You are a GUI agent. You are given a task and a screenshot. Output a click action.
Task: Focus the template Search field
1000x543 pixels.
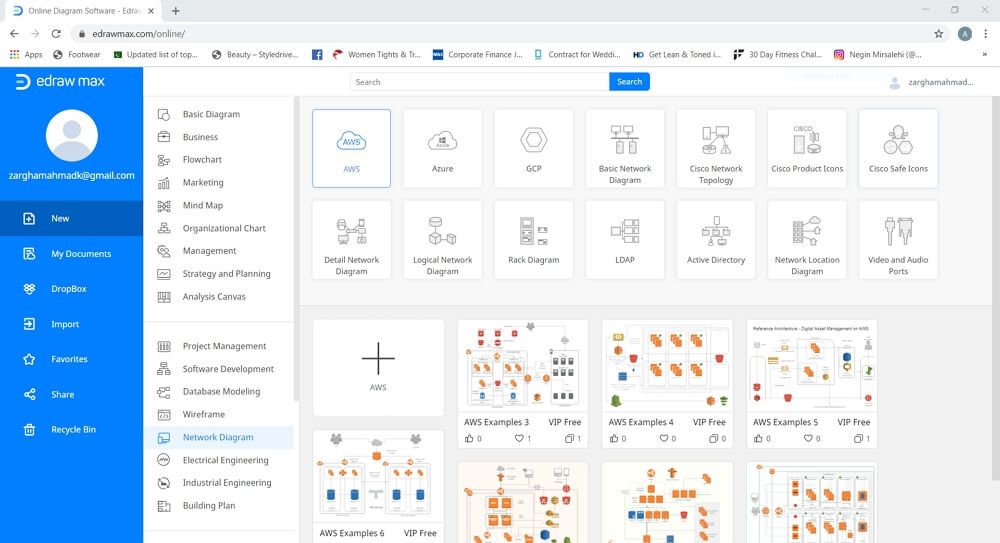pos(480,82)
